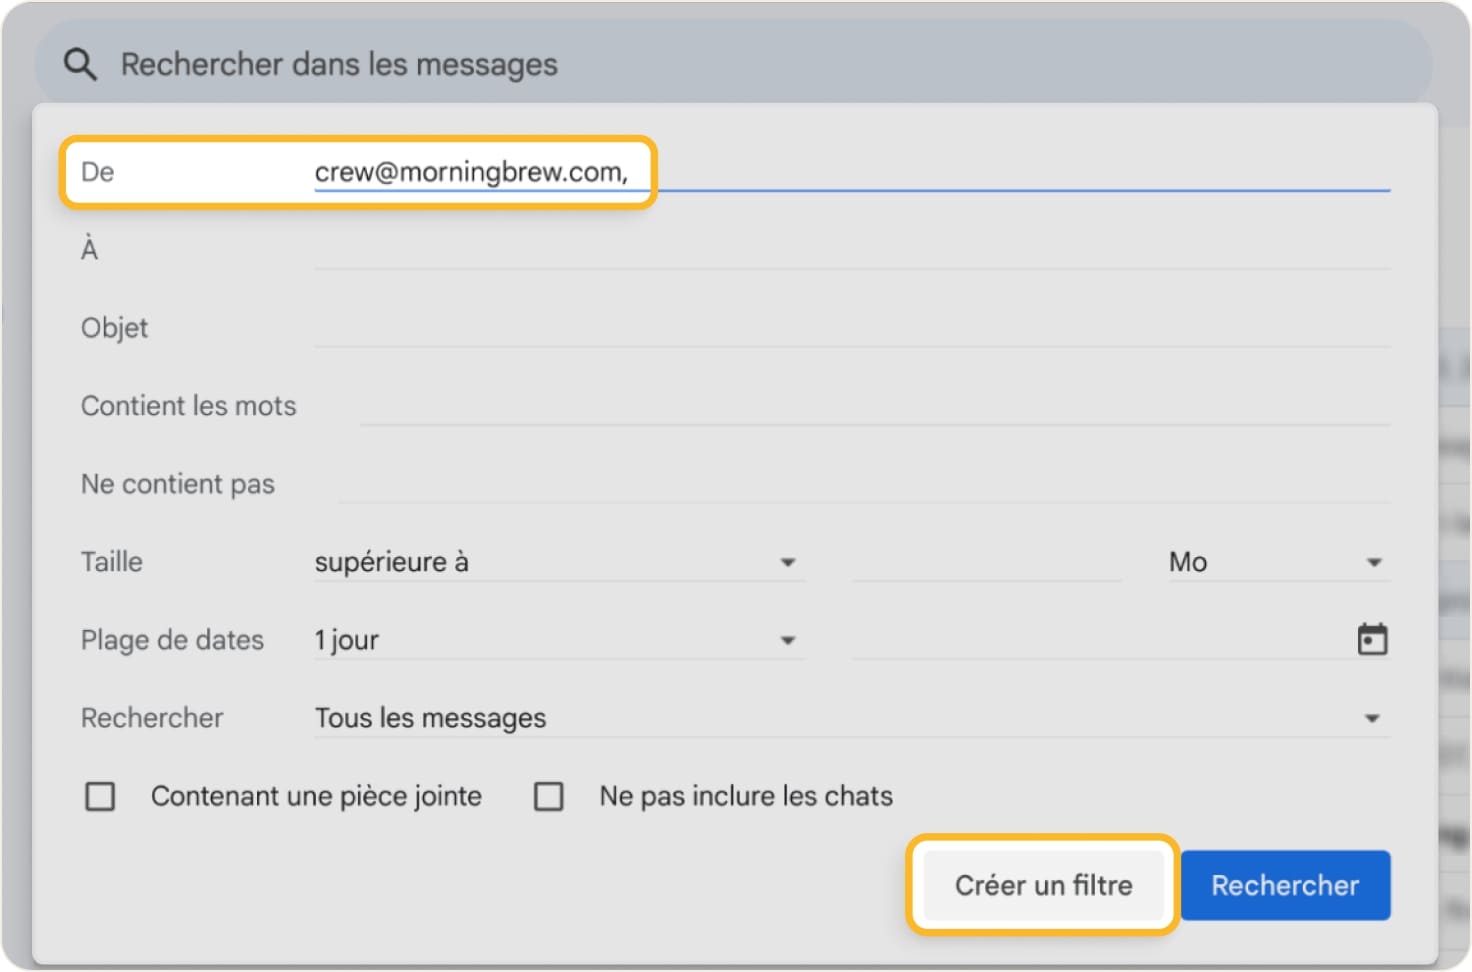Click the date field beside the calendar icon
The width and height of the screenshot is (1472, 972).
tap(1100, 639)
